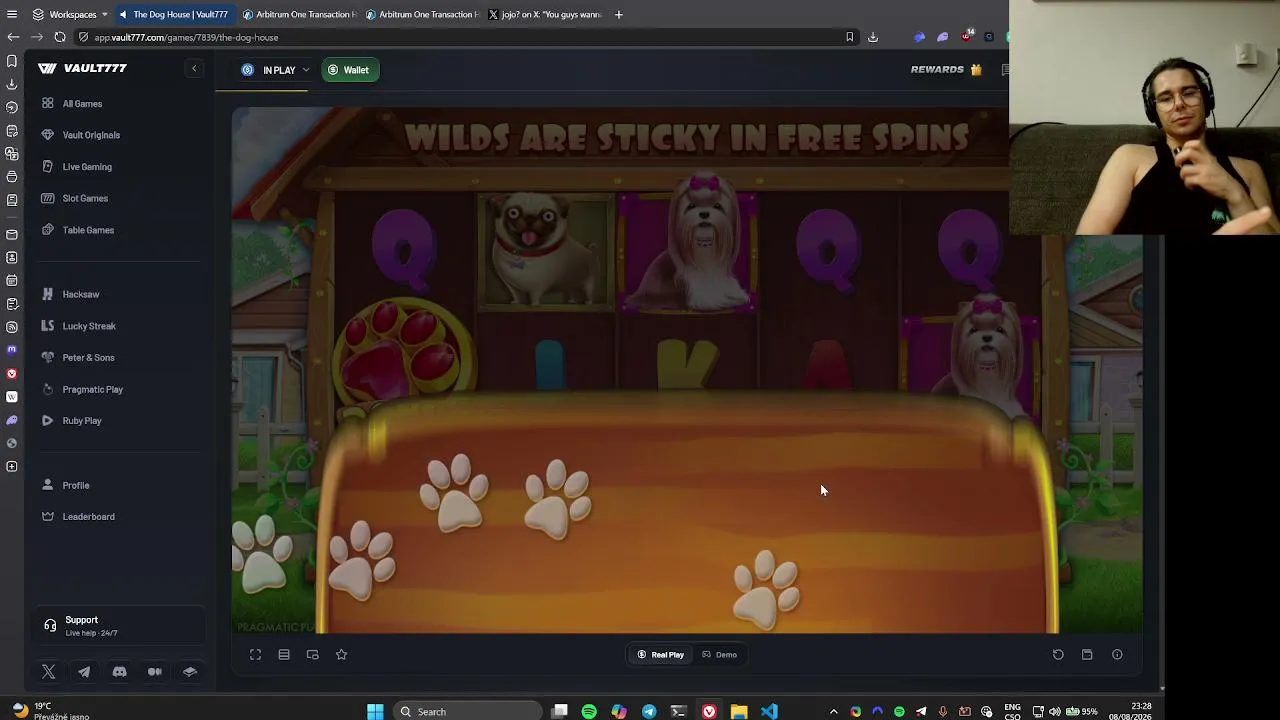Reload the game with the refresh icon

tap(1058, 655)
